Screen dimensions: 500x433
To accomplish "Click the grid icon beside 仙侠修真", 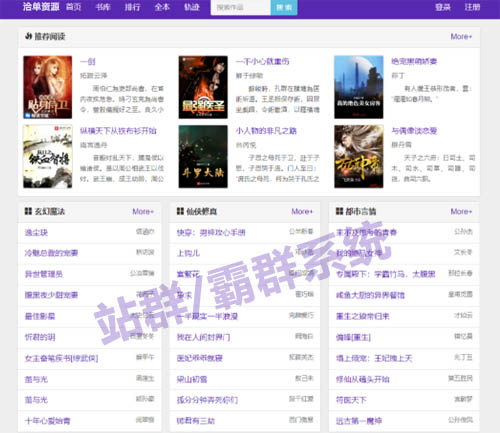I will click(180, 211).
